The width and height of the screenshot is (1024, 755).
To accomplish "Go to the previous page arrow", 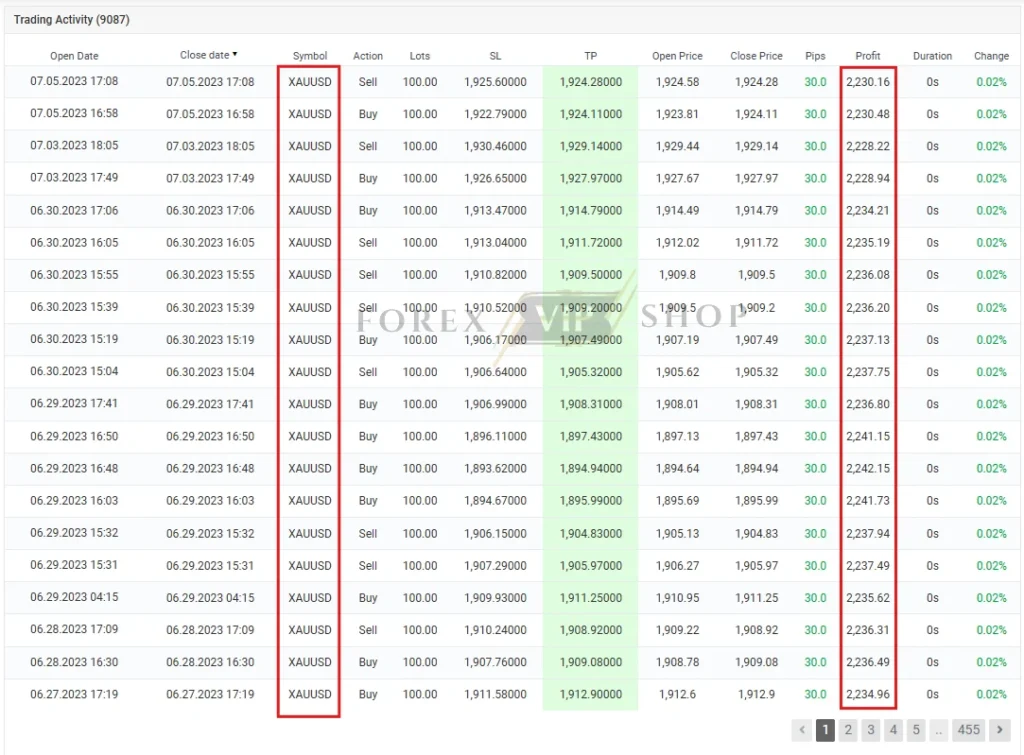I will tap(802, 730).
